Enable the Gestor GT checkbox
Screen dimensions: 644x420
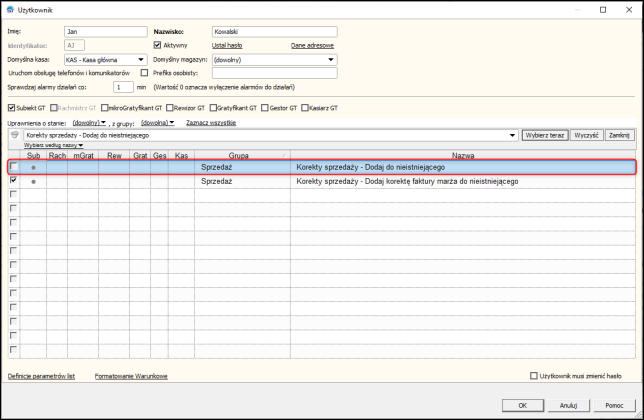264,108
